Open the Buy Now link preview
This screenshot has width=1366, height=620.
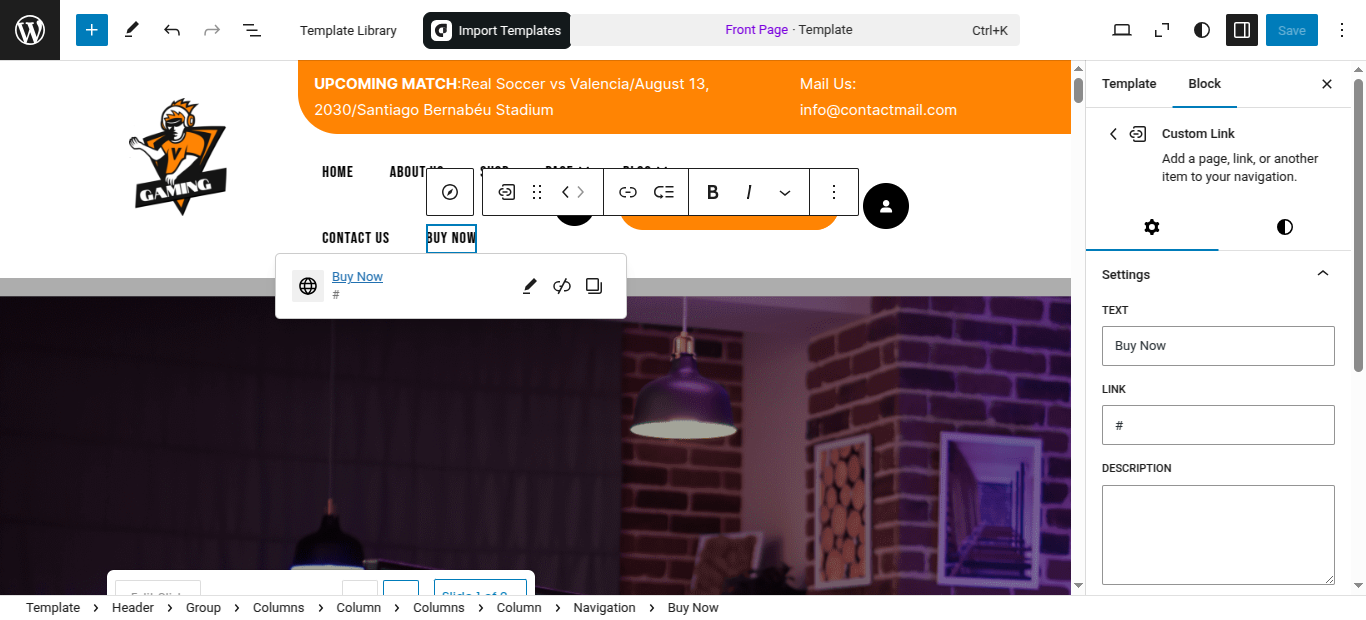click(x=357, y=277)
